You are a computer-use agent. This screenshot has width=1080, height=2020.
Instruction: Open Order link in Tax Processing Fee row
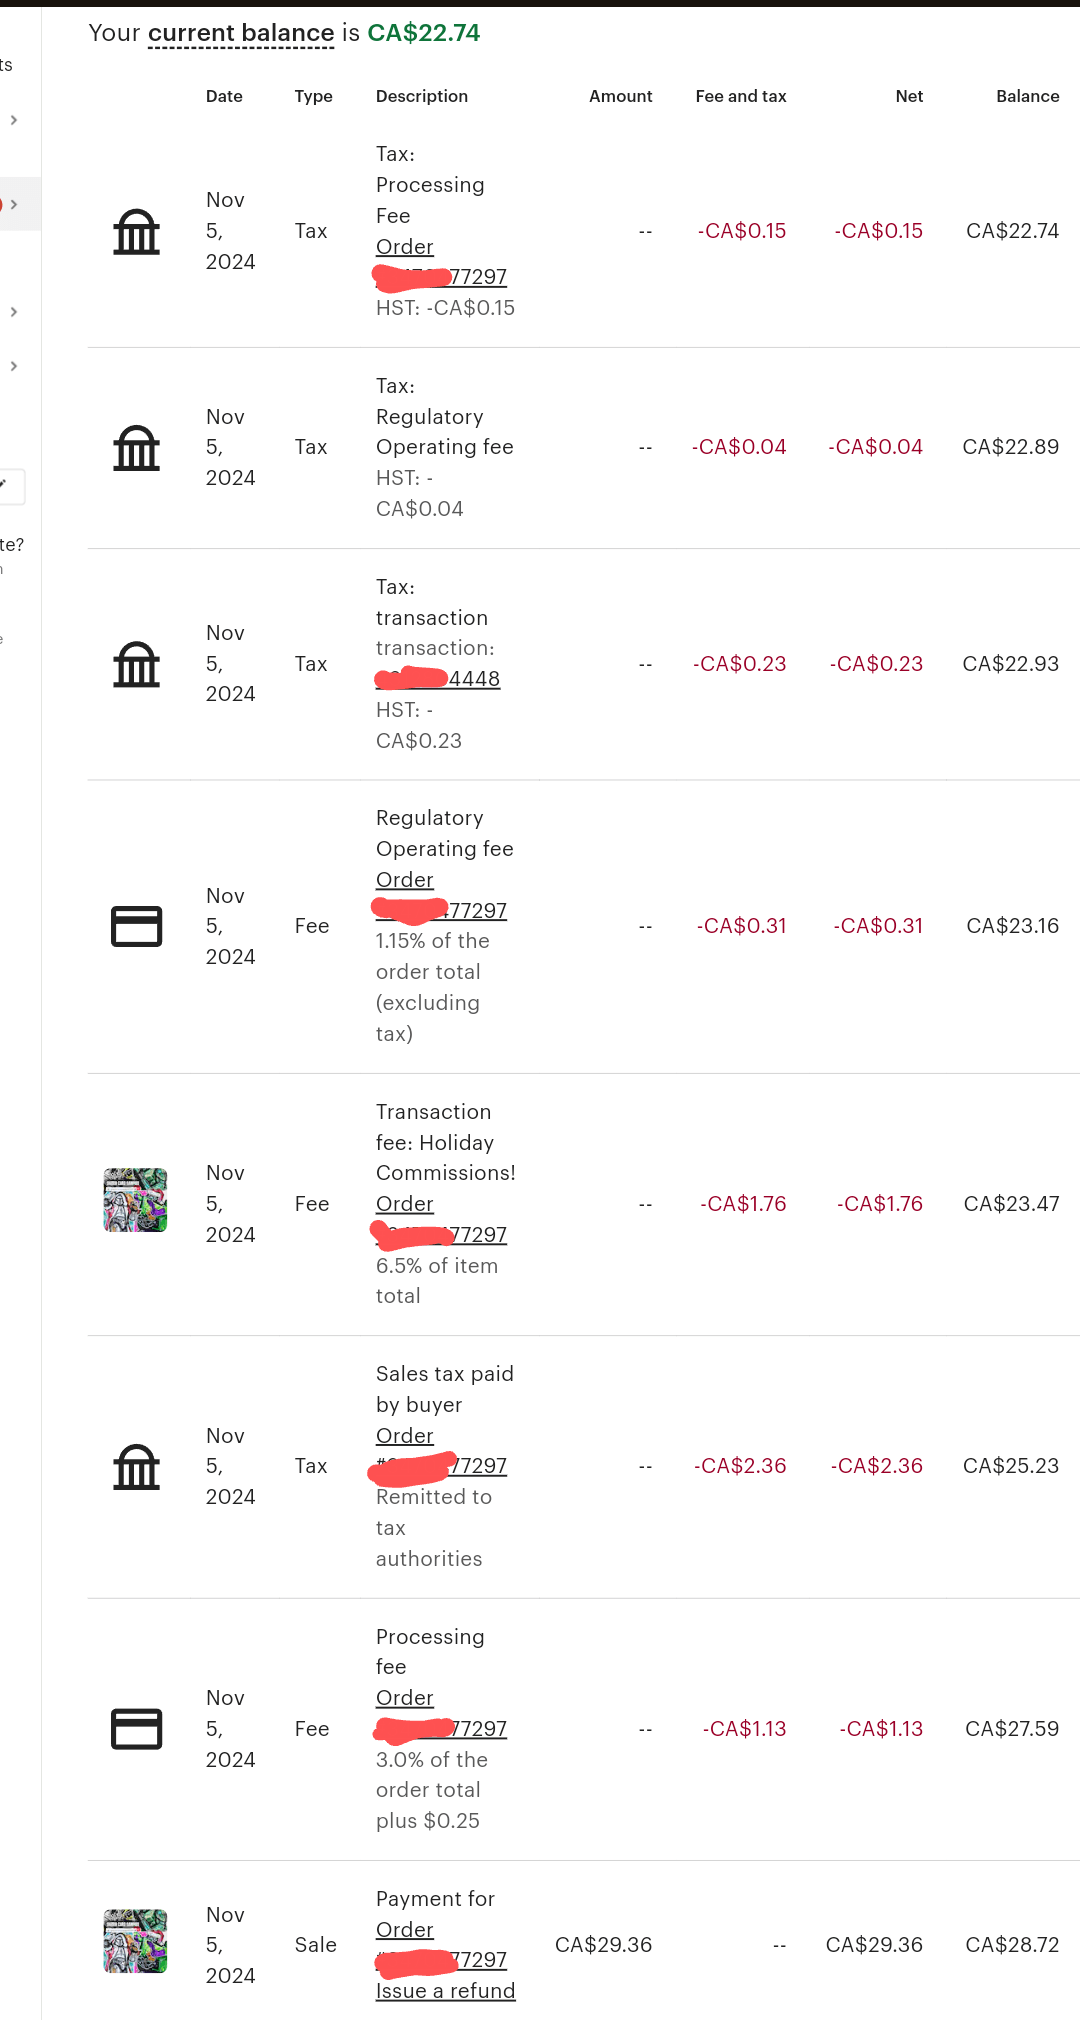tap(405, 247)
